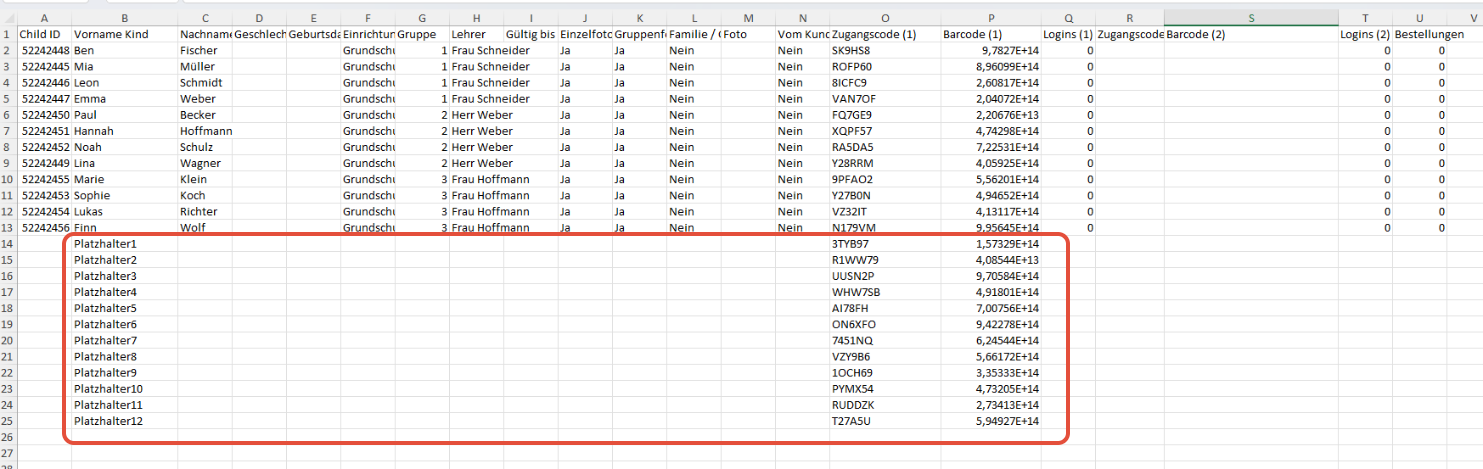
Task: Select cell containing Platzhalter12
Action: tap(124, 421)
